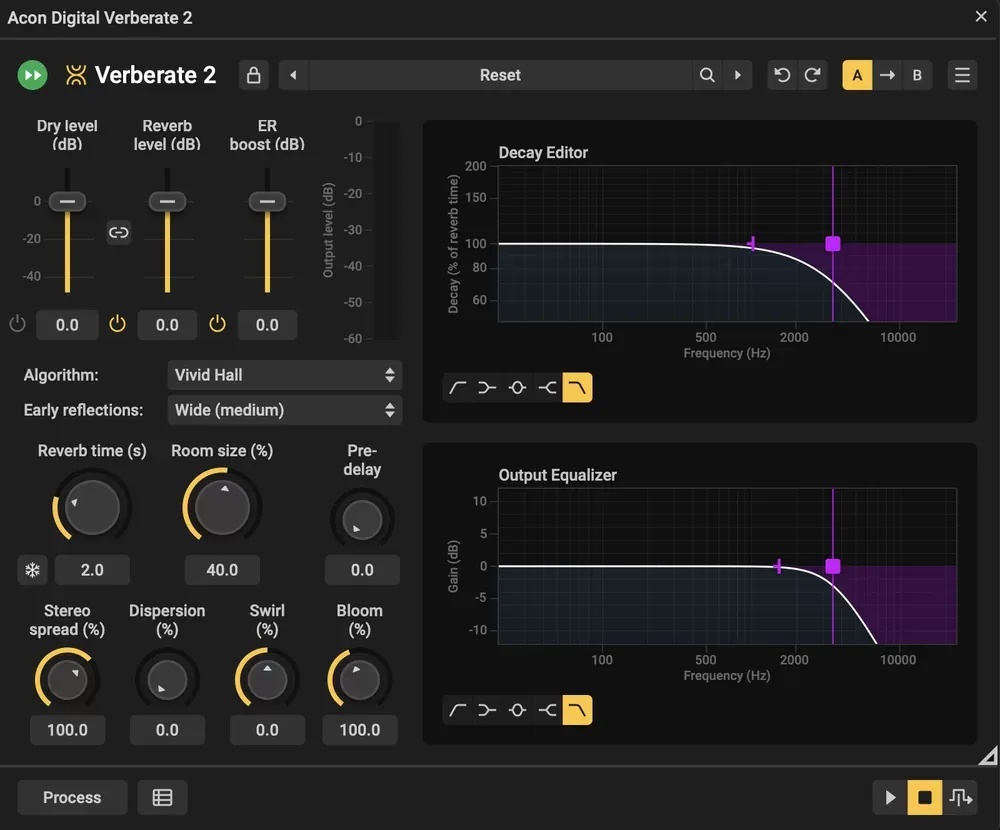This screenshot has width=1000, height=830.
Task: Select low-pass filter in Decay Editor
Action: (x=577, y=388)
